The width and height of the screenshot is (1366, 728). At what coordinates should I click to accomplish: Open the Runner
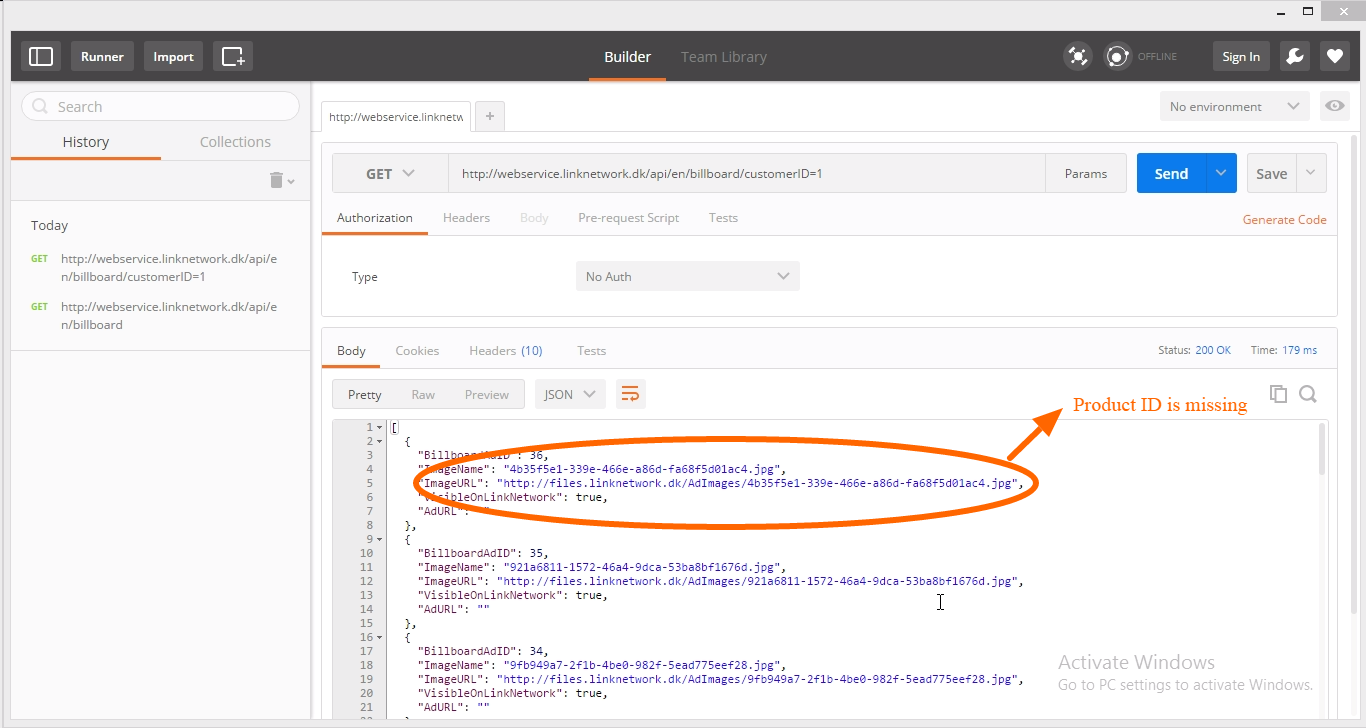pyautogui.click(x=102, y=56)
